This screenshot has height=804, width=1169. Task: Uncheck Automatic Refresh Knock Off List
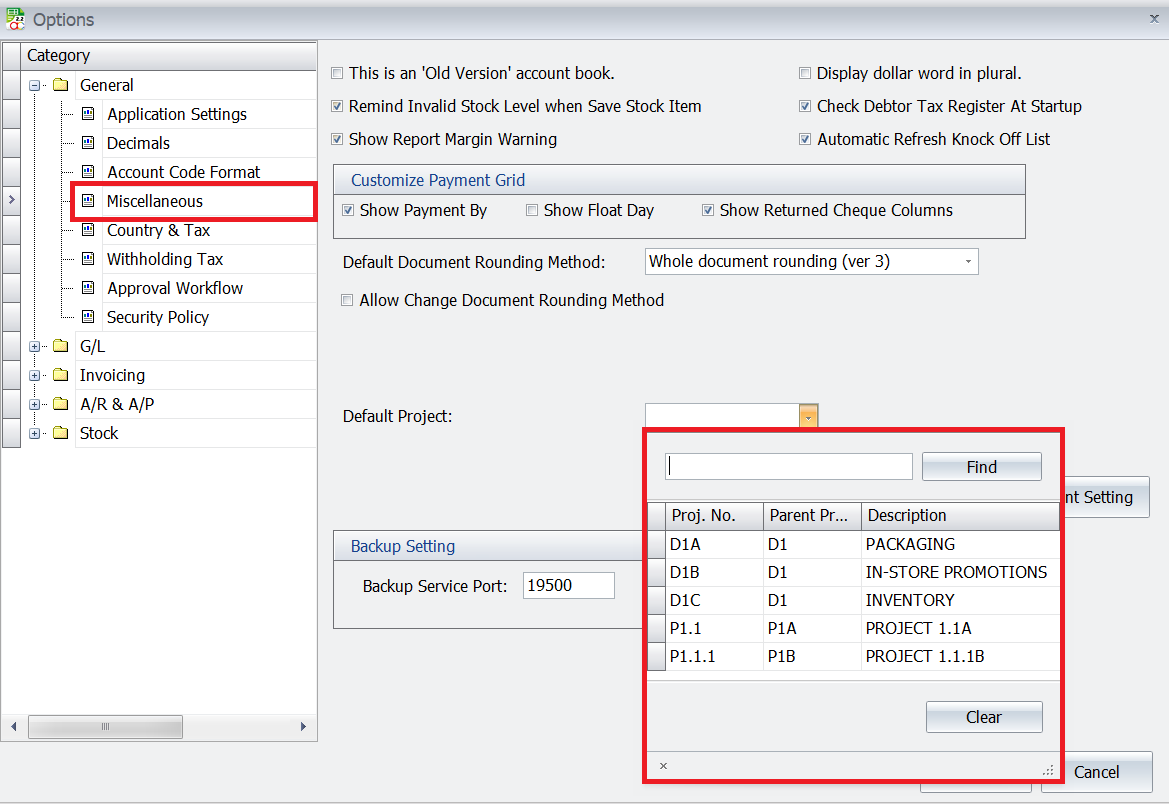pos(806,140)
